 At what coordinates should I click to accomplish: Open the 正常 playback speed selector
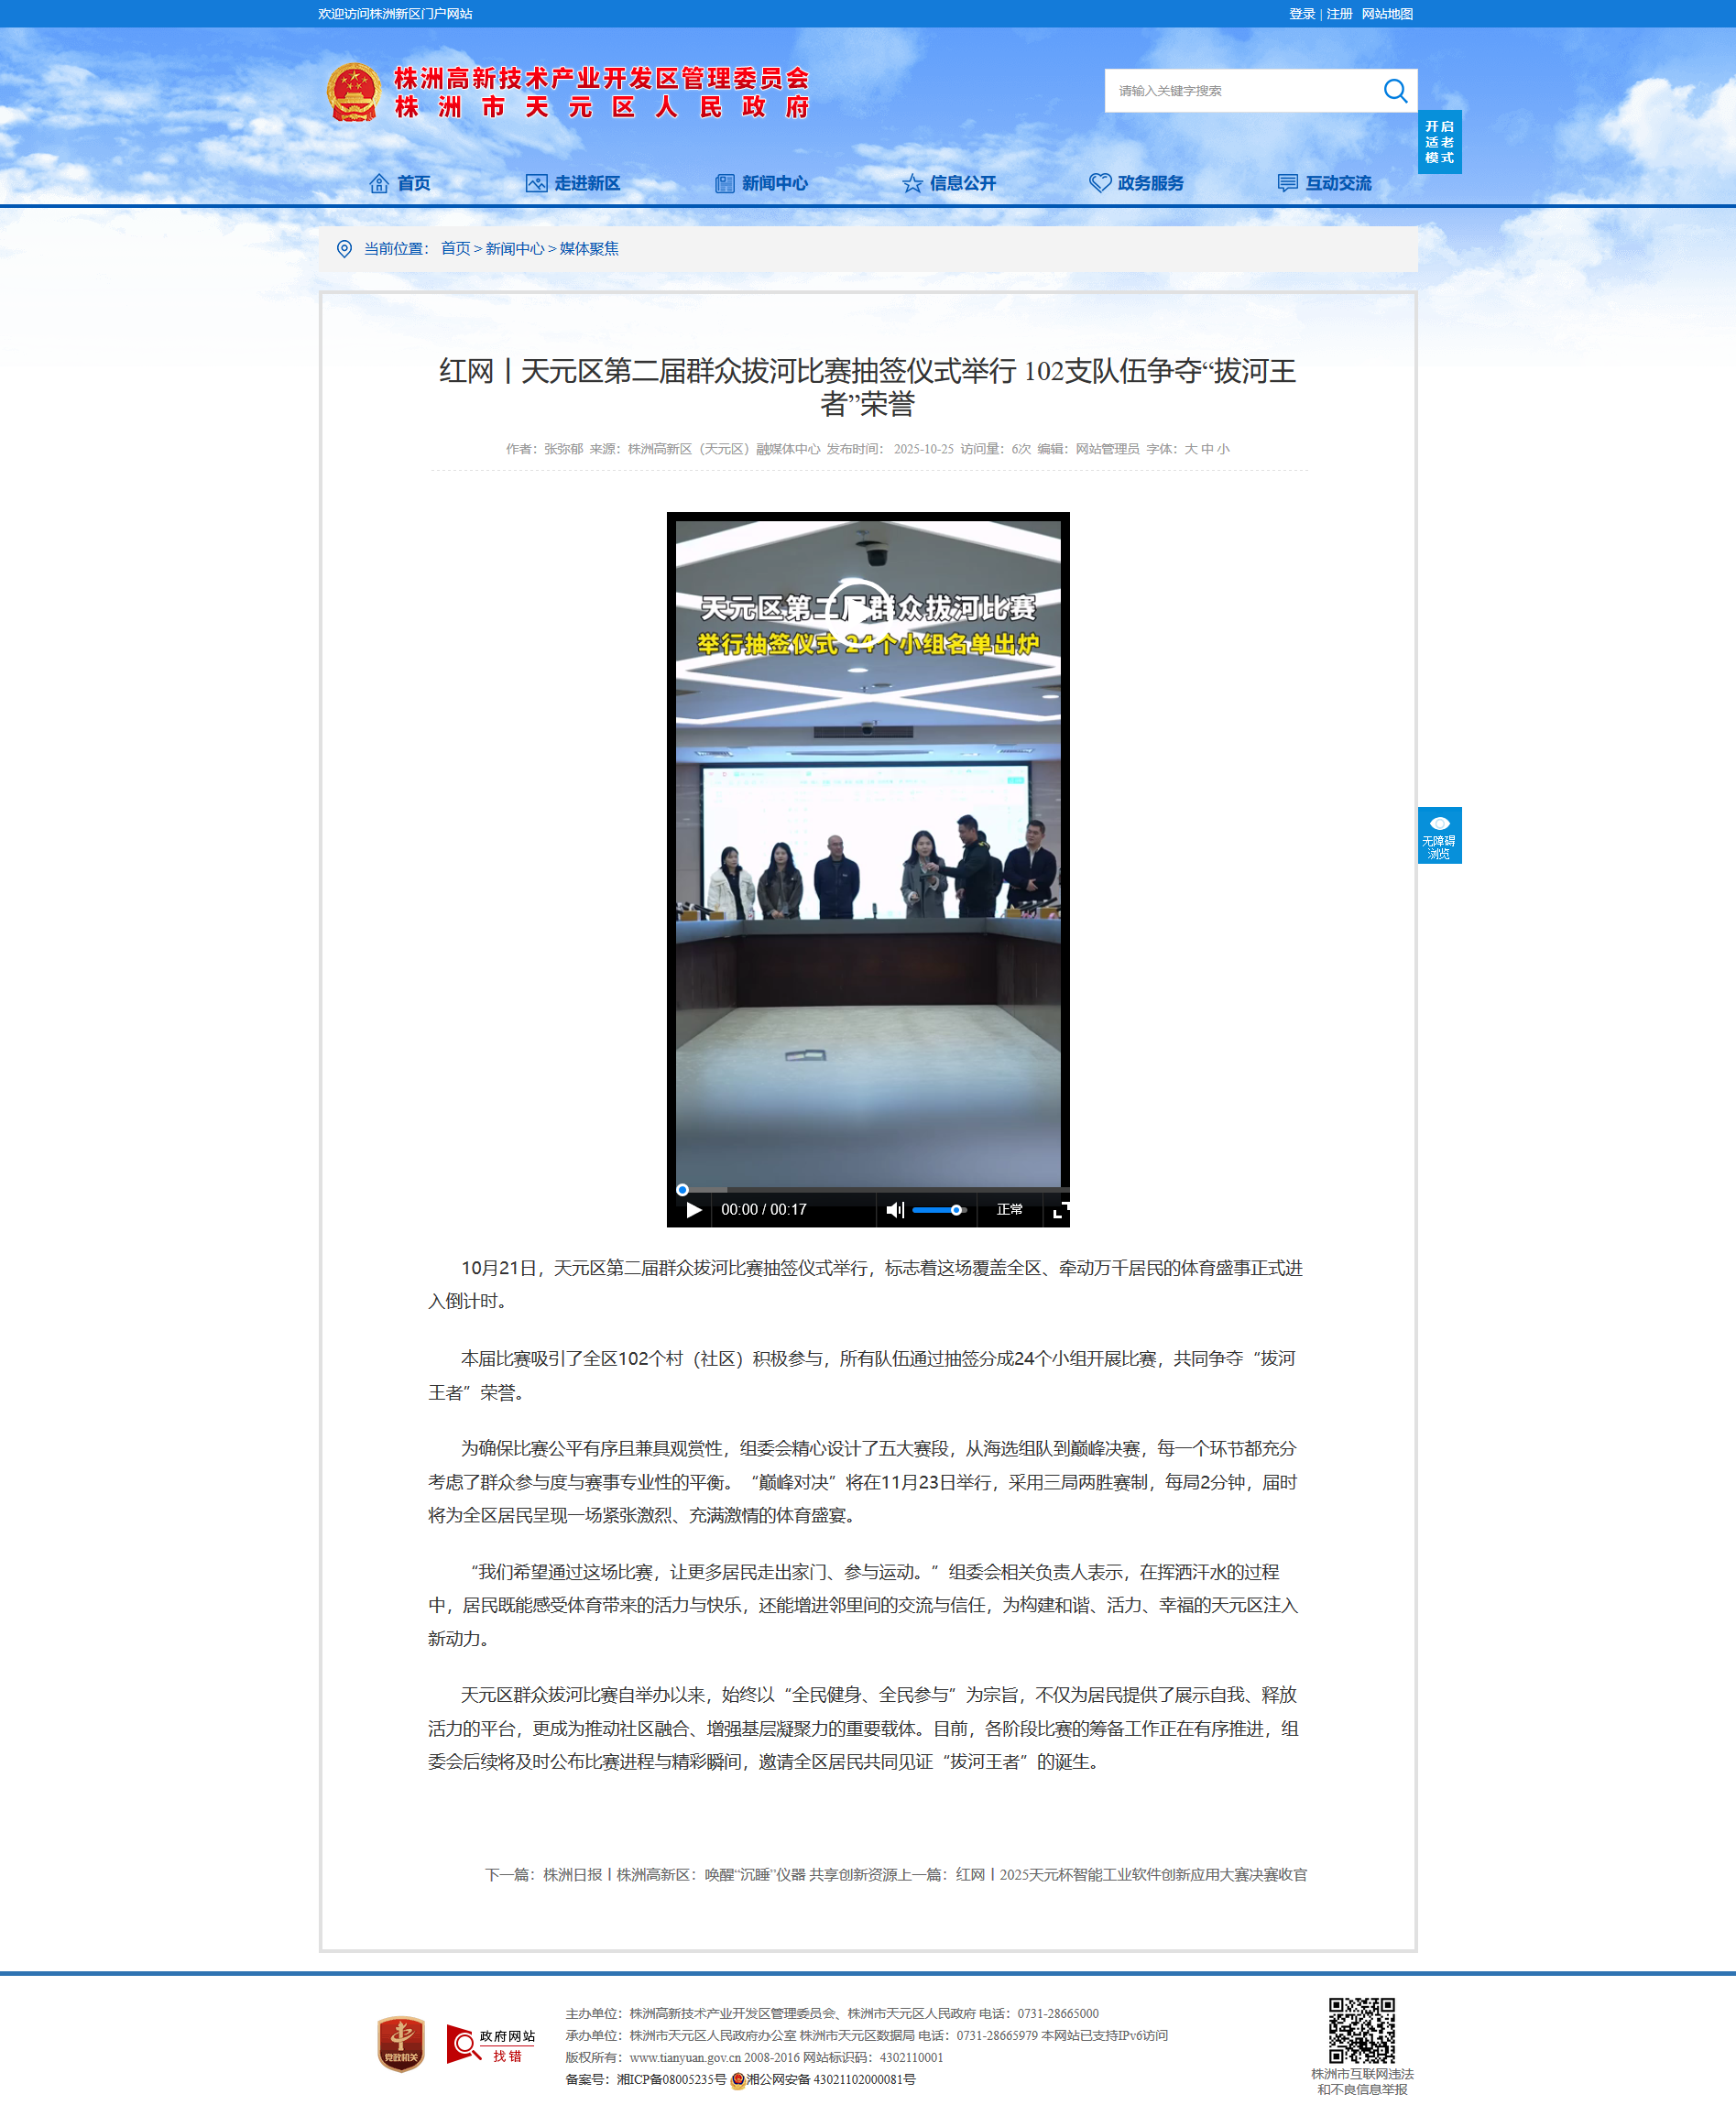tap(1009, 1210)
